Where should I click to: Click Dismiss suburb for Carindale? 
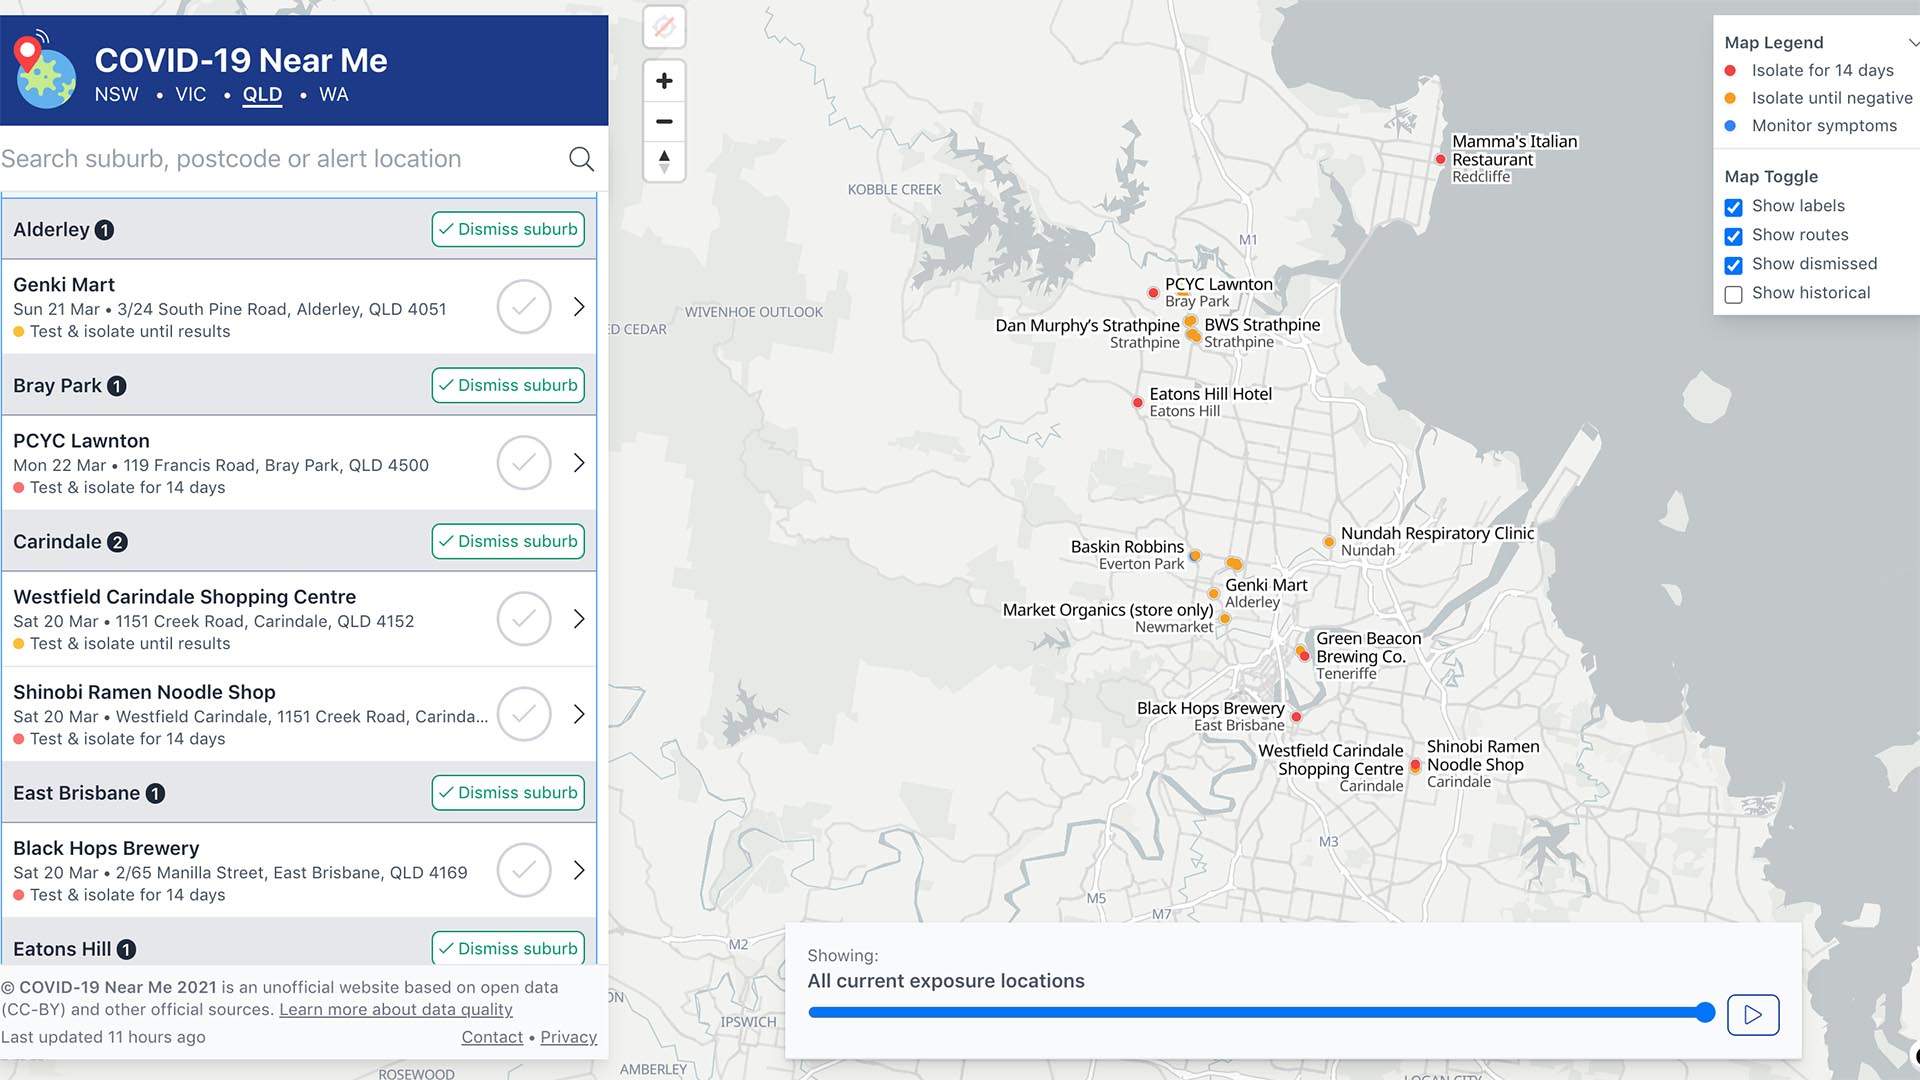tap(508, 541)
